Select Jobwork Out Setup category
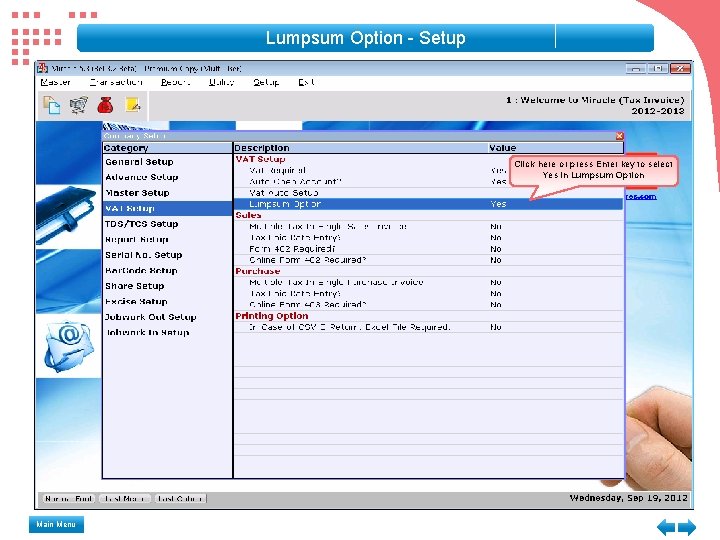 (167, 317)
